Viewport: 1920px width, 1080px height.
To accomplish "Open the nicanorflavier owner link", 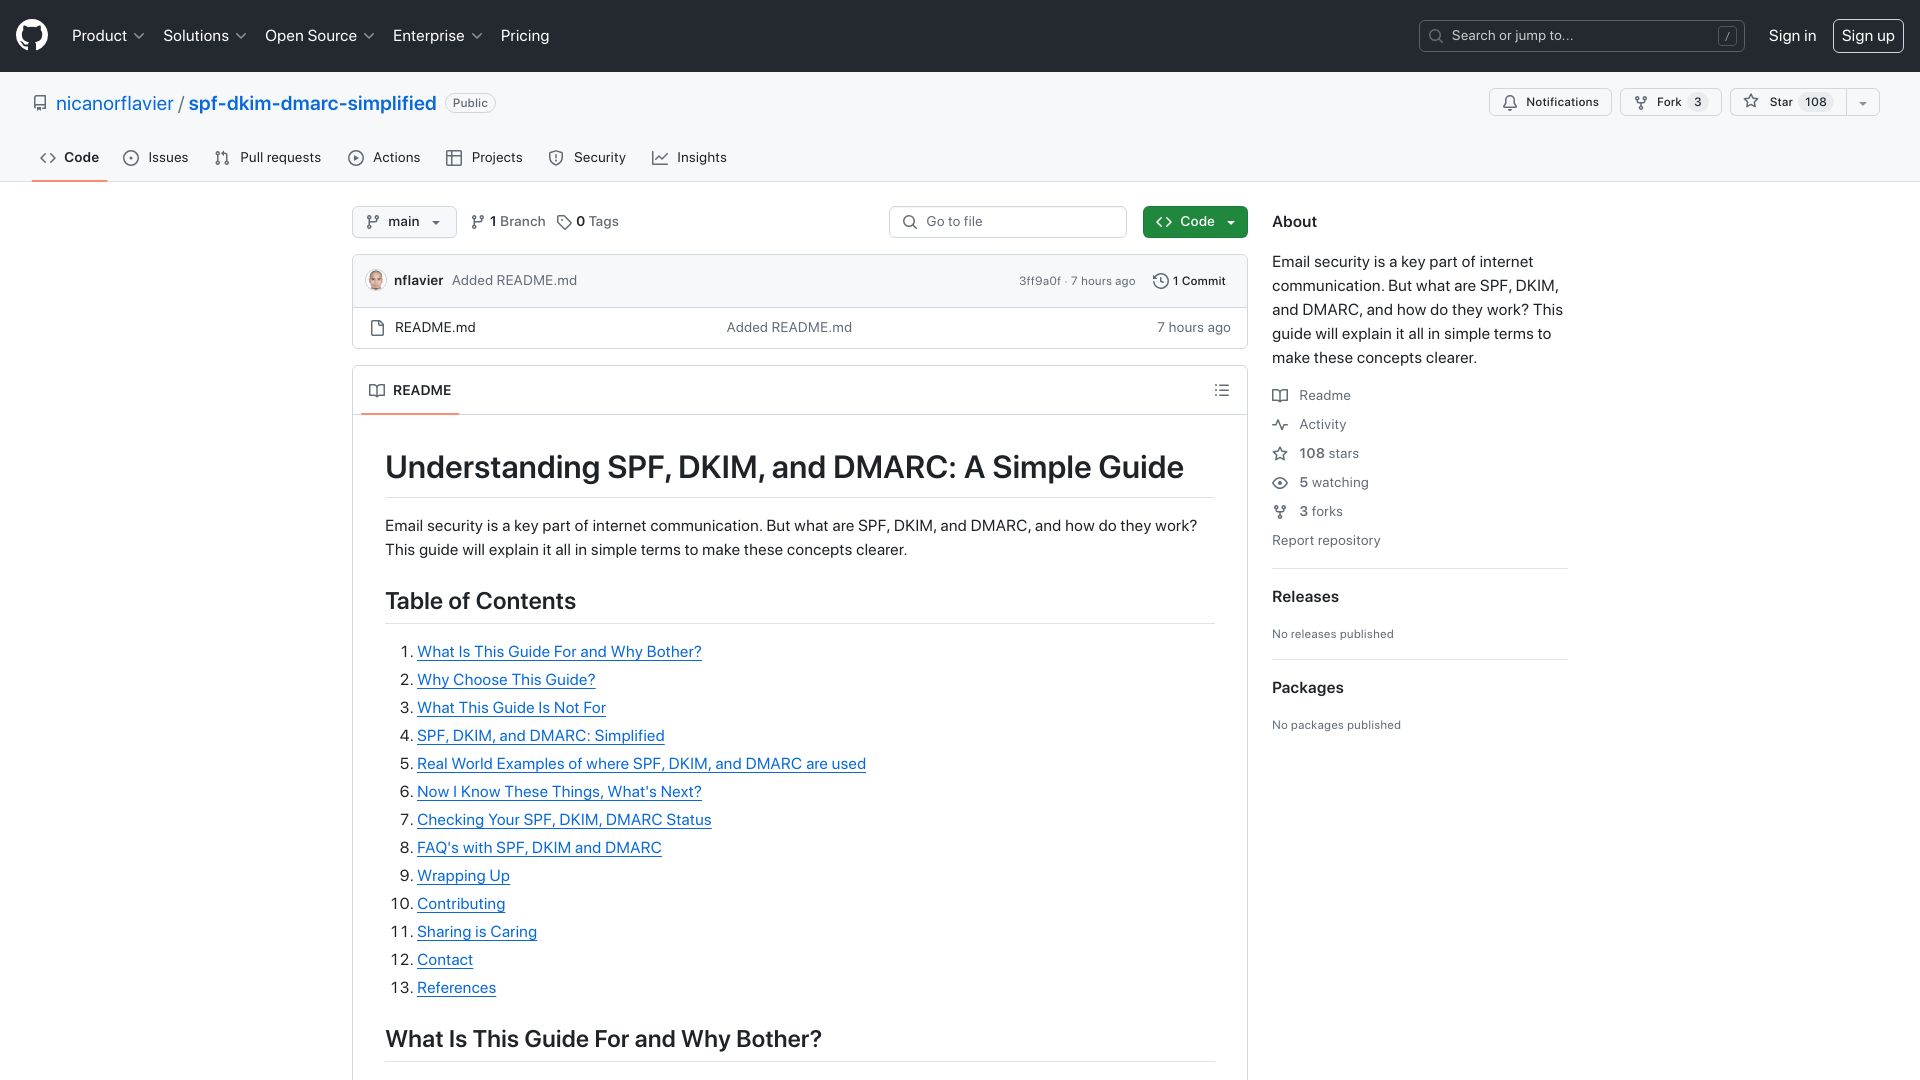I will click(115, 103).
